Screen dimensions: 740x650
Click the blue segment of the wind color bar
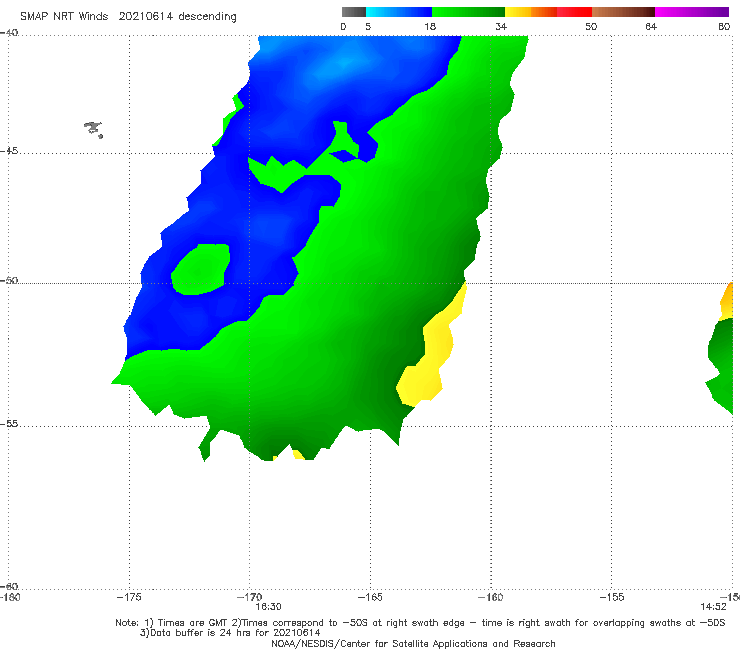click(399, 12)
